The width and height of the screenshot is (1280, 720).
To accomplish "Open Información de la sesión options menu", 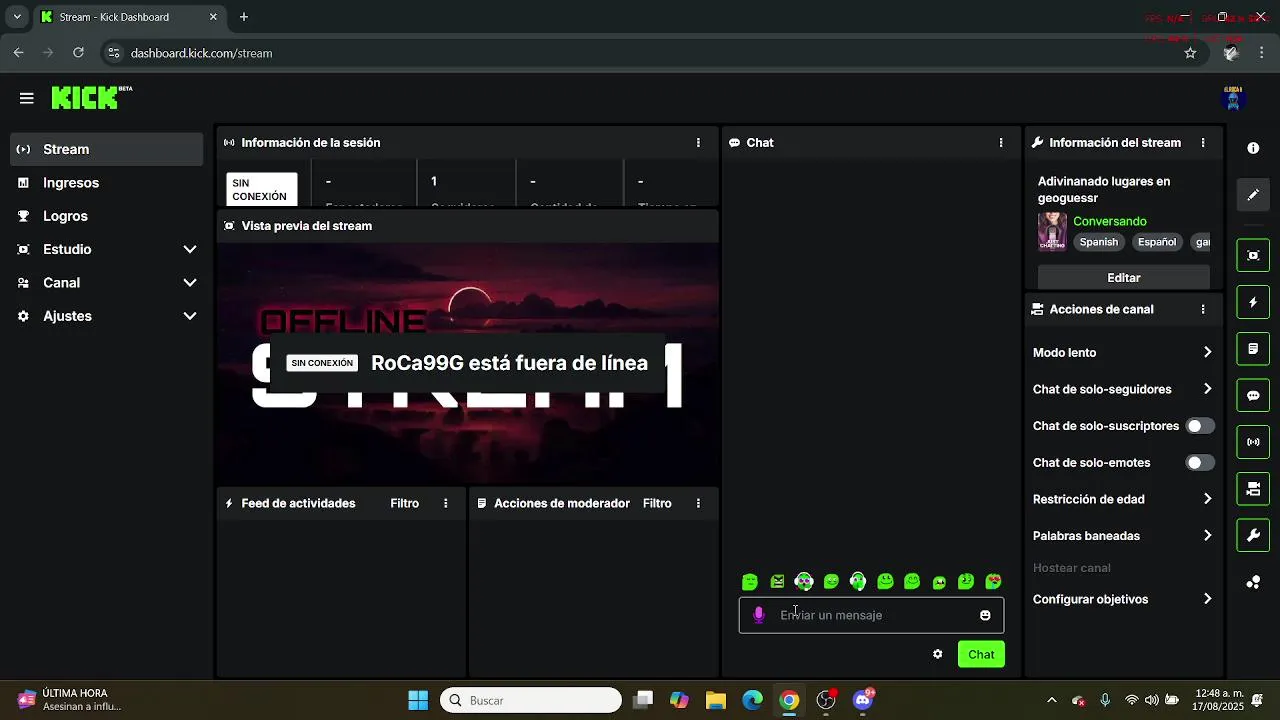I will coord(698,143).
